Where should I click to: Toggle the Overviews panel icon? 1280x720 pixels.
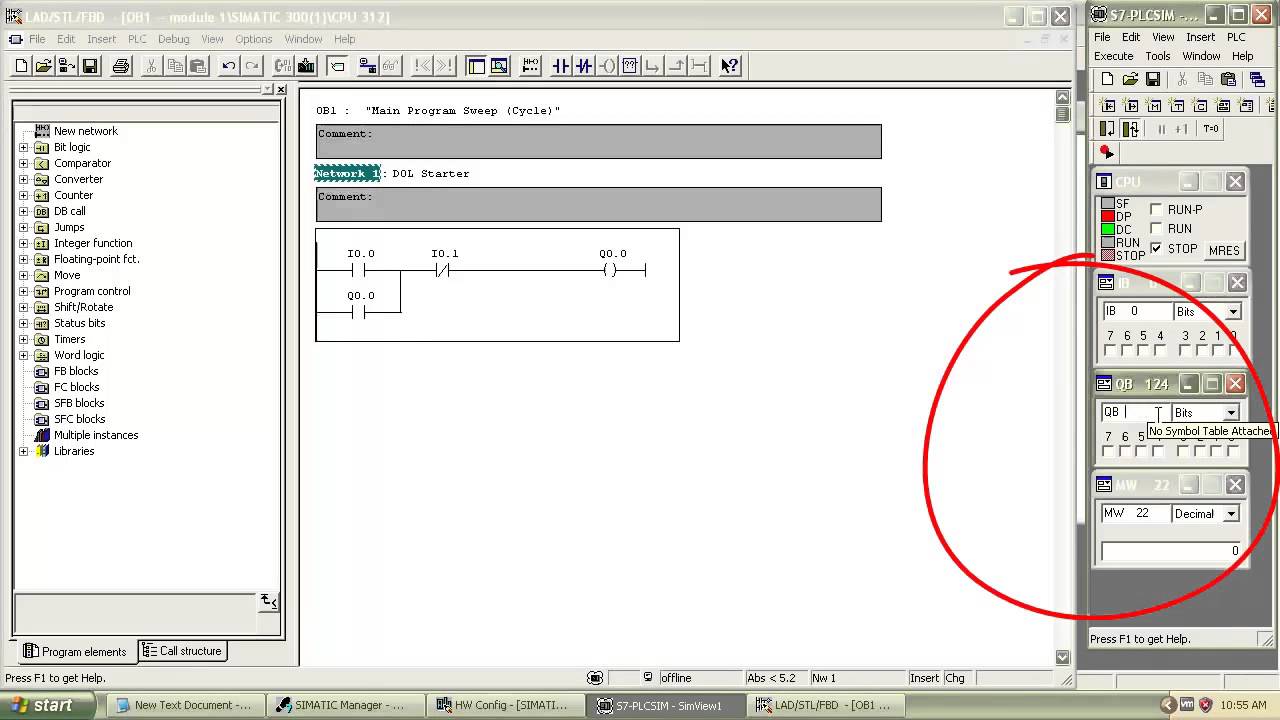476,66
